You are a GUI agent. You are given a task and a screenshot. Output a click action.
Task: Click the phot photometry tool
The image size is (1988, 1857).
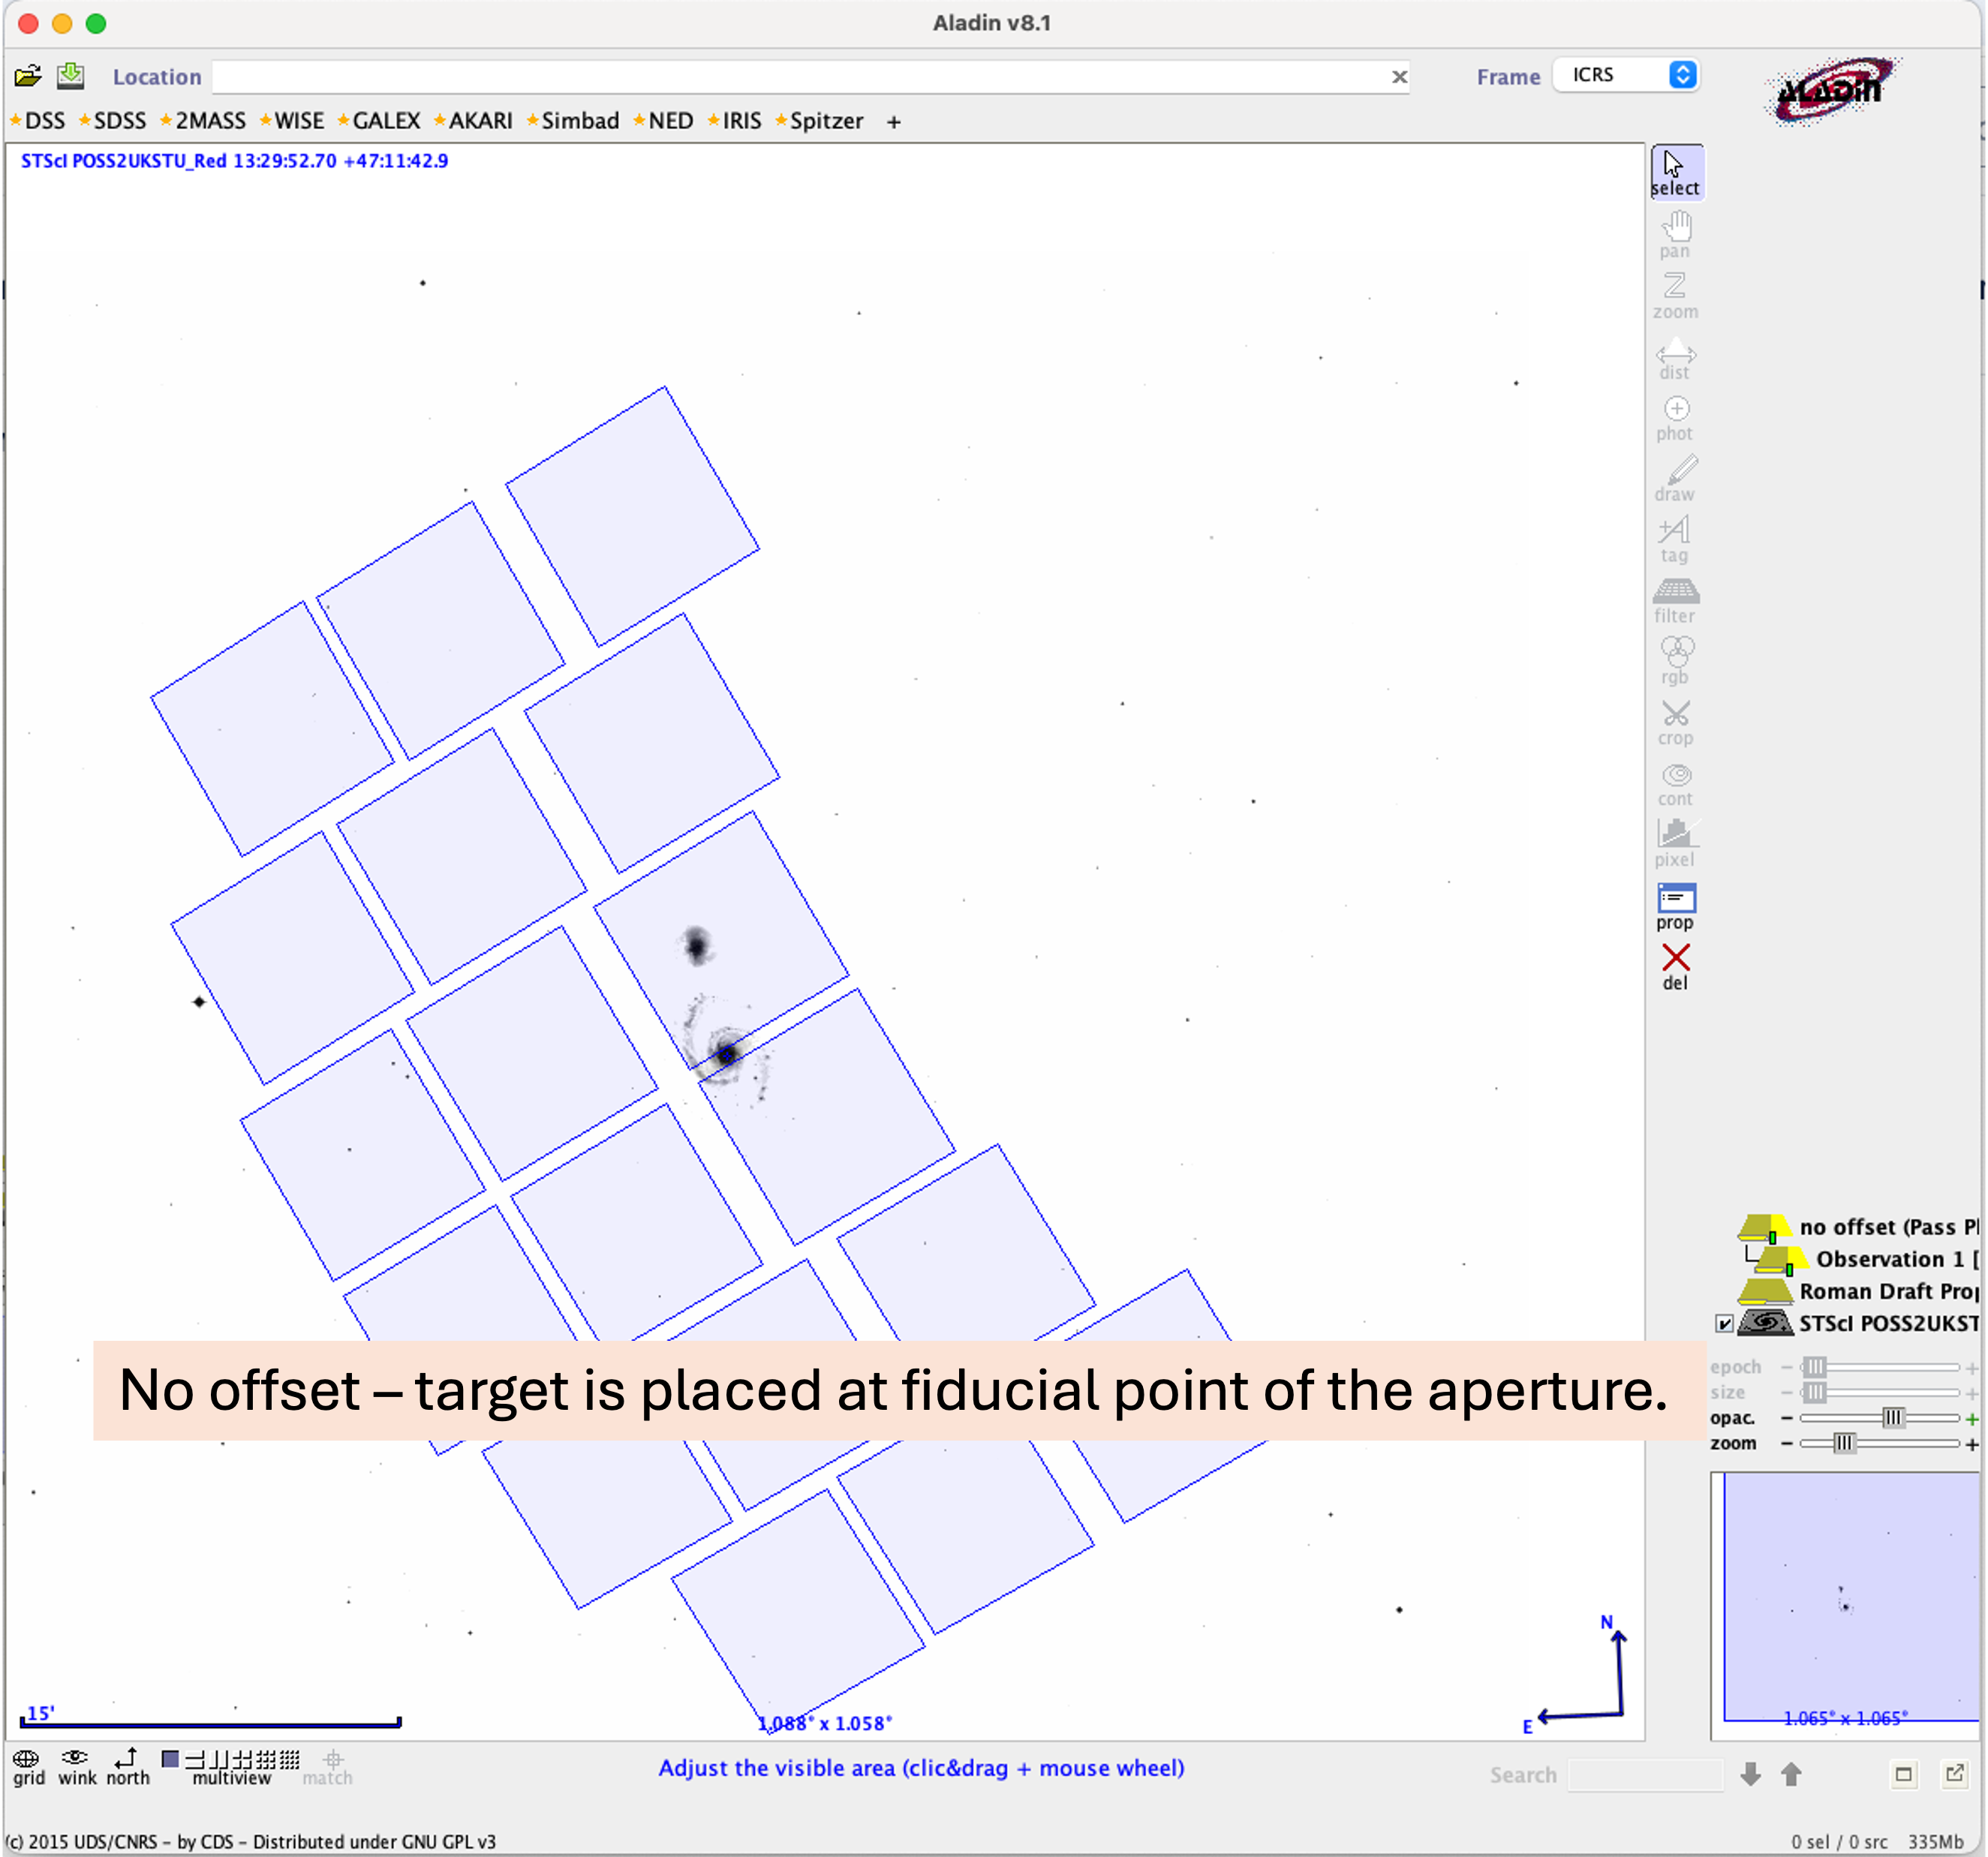coord(1675,418)
